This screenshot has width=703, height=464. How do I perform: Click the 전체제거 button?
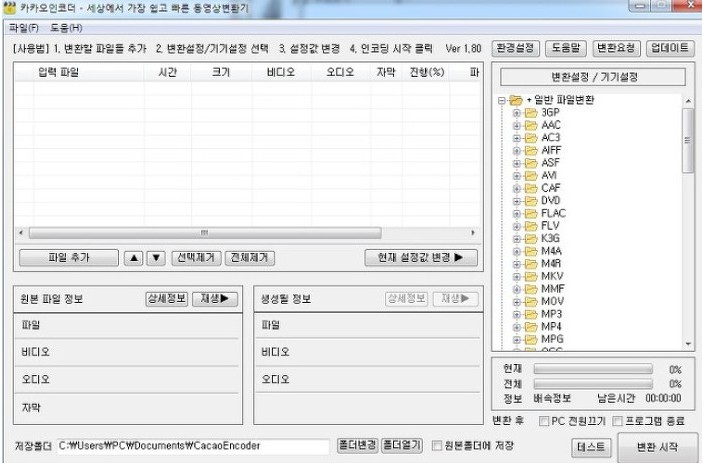[x=250, y=258]
